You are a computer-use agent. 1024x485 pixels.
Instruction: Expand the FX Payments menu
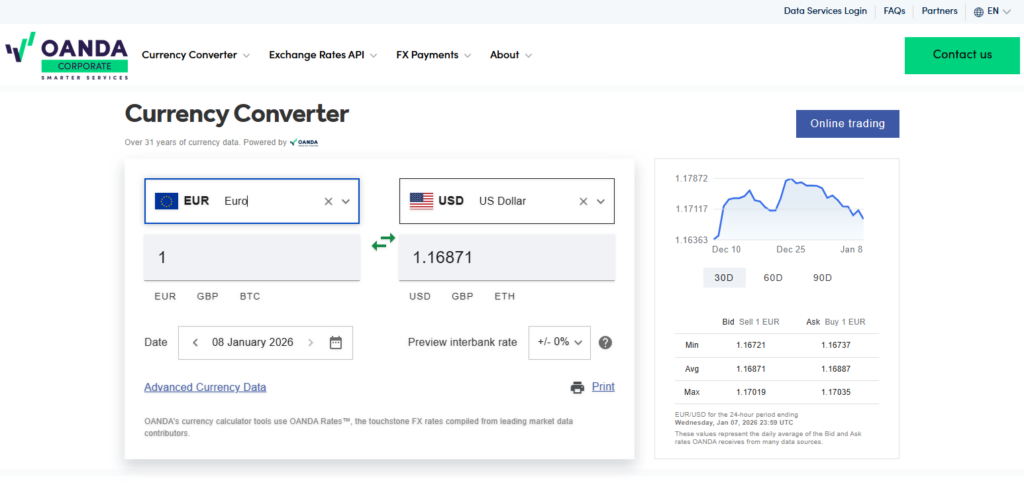[x=434, y=55]
